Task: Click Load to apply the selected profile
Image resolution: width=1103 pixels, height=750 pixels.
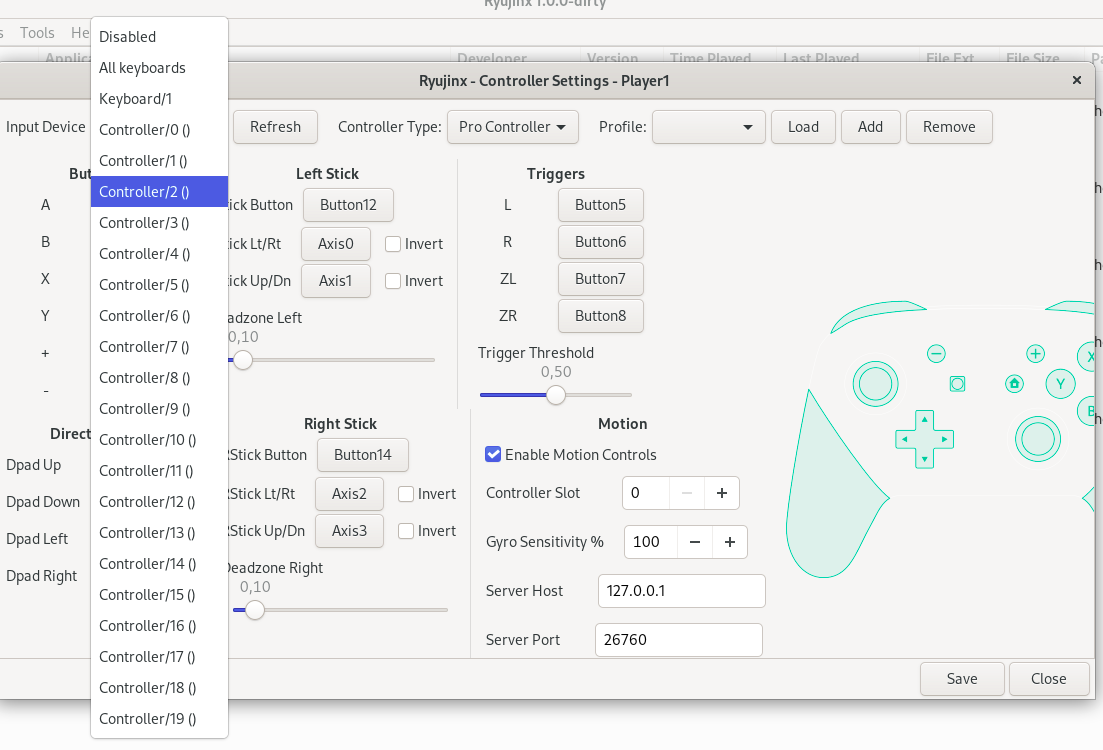Action: click(x=803, y=127)
